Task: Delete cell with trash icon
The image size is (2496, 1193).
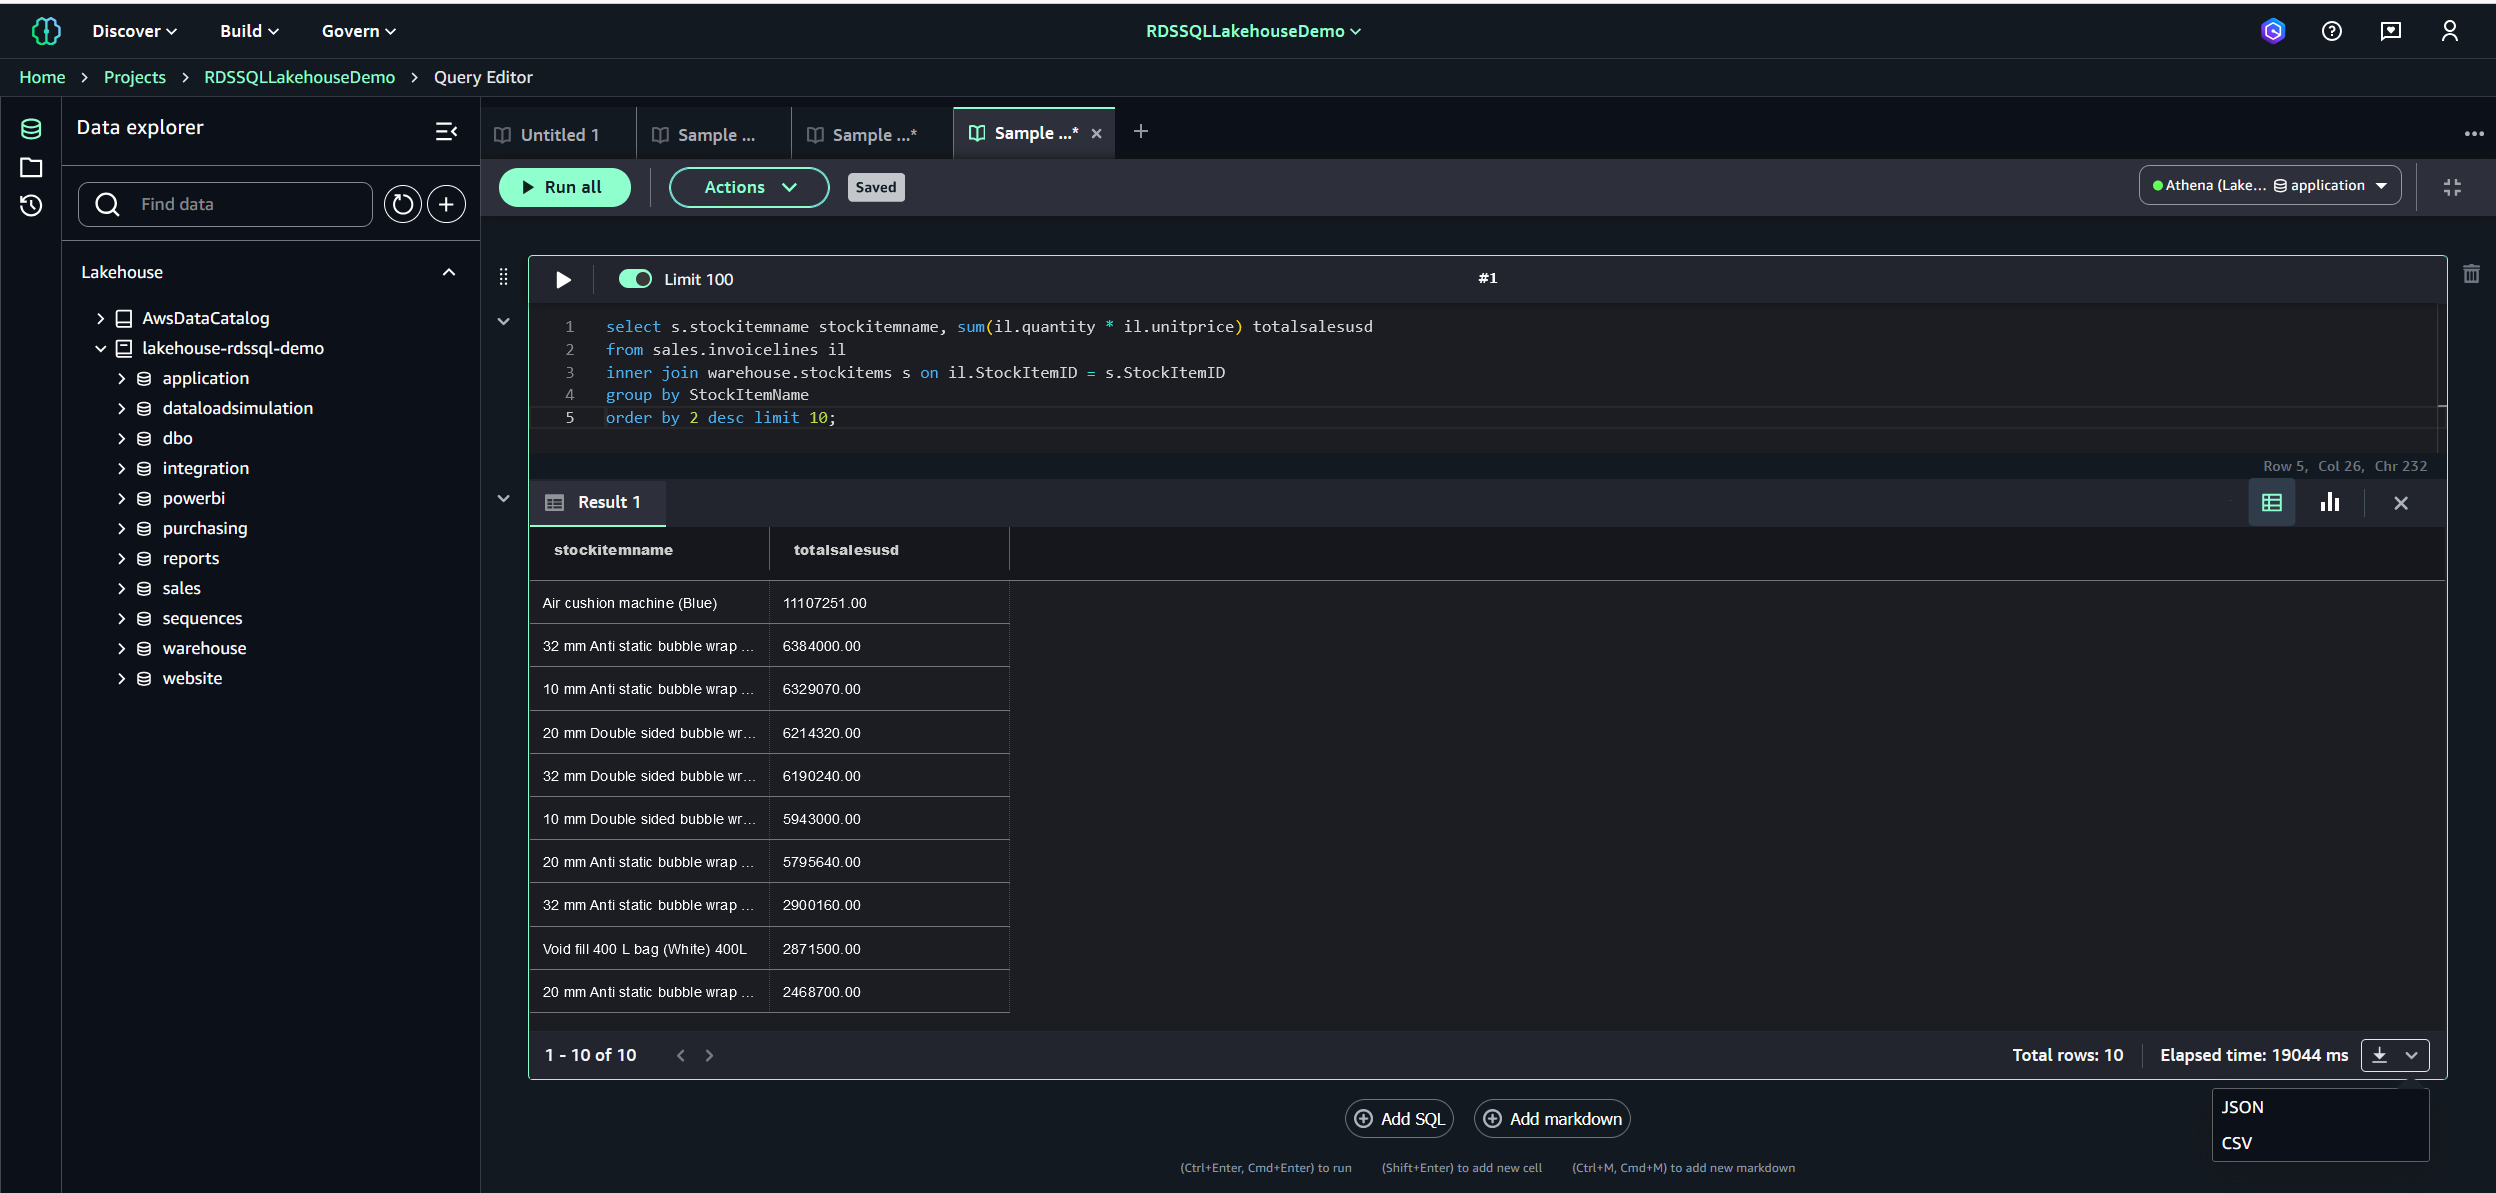Action: [x=2471, y=274]
